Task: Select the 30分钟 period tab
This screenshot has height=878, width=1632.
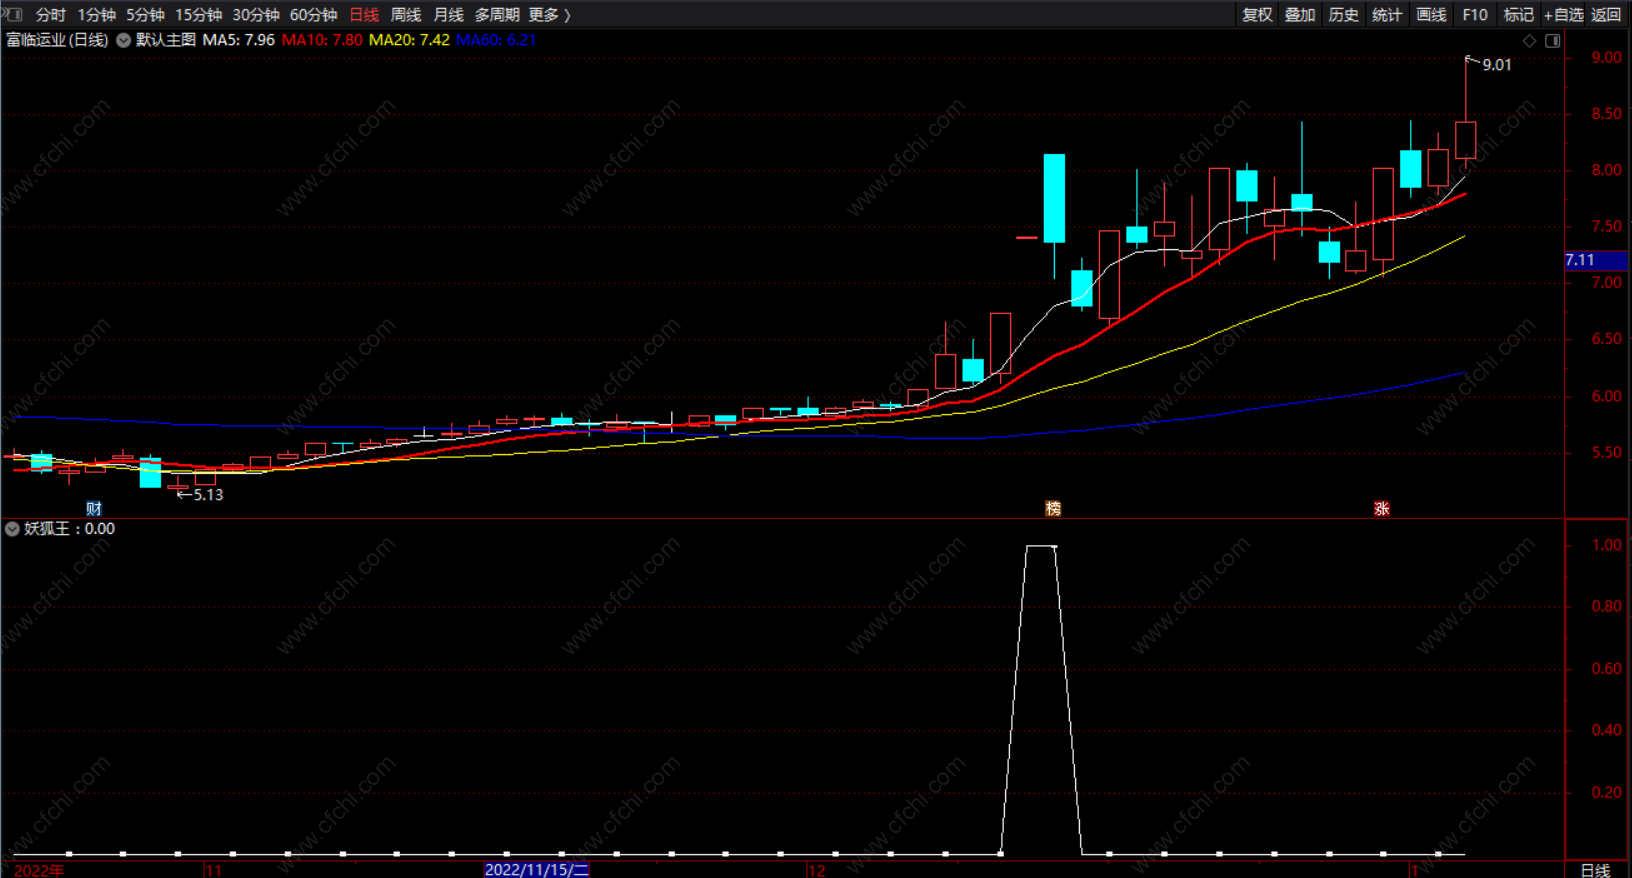Action: (256, 15)
